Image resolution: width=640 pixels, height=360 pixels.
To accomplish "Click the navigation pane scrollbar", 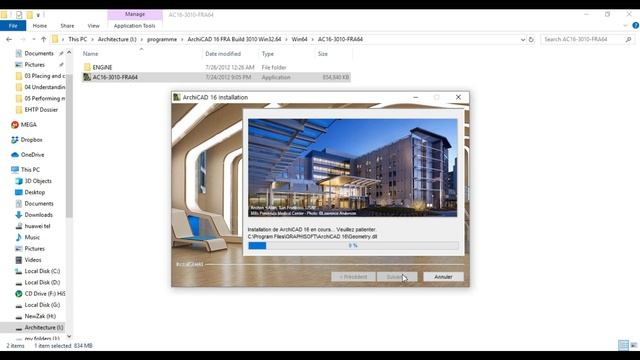I will point(69,146).
